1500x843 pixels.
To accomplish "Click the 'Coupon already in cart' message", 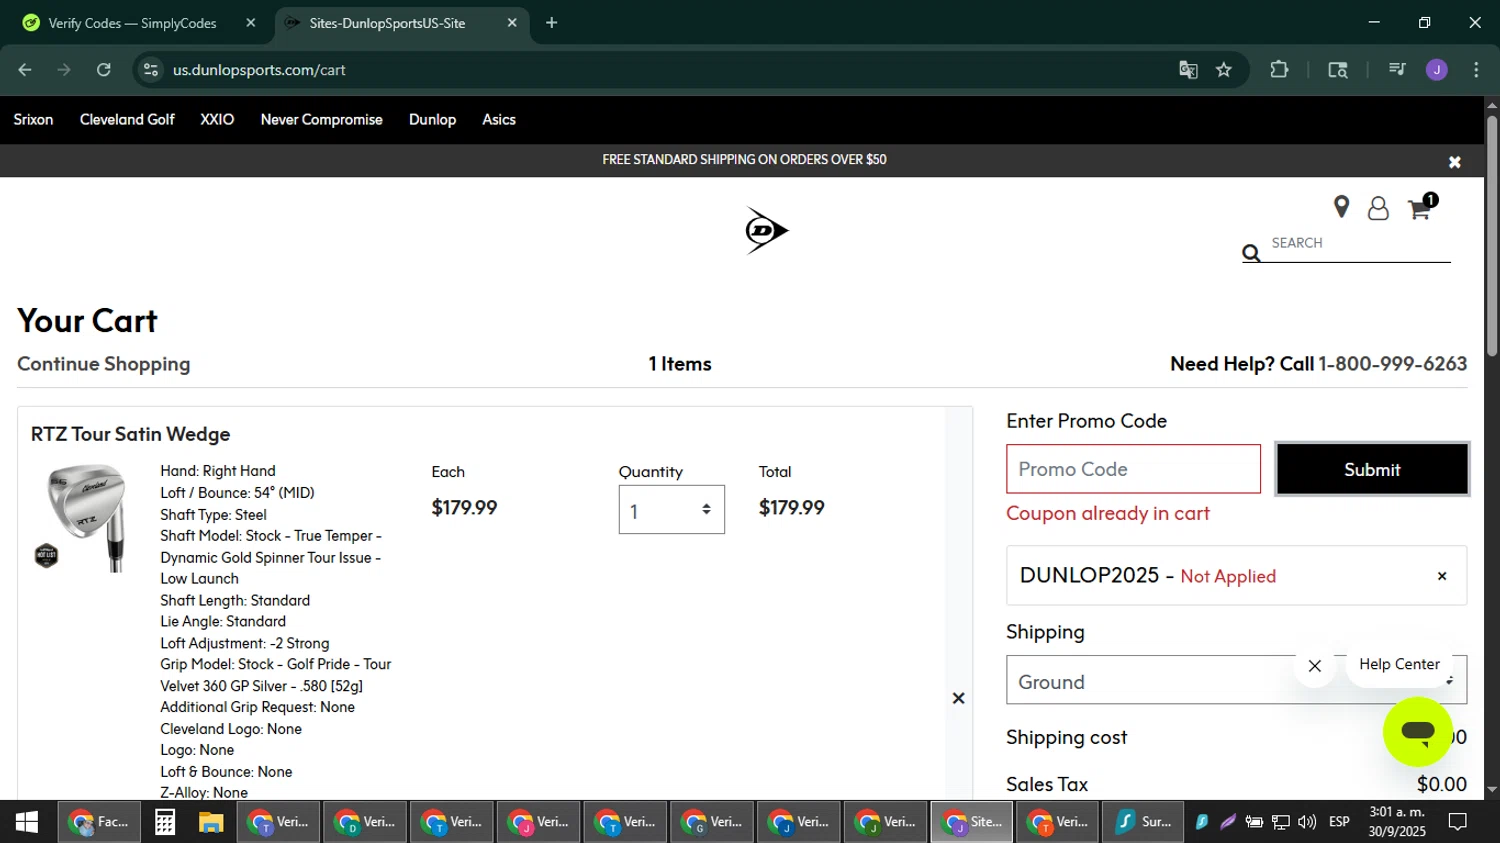I will pos(1108,513).
